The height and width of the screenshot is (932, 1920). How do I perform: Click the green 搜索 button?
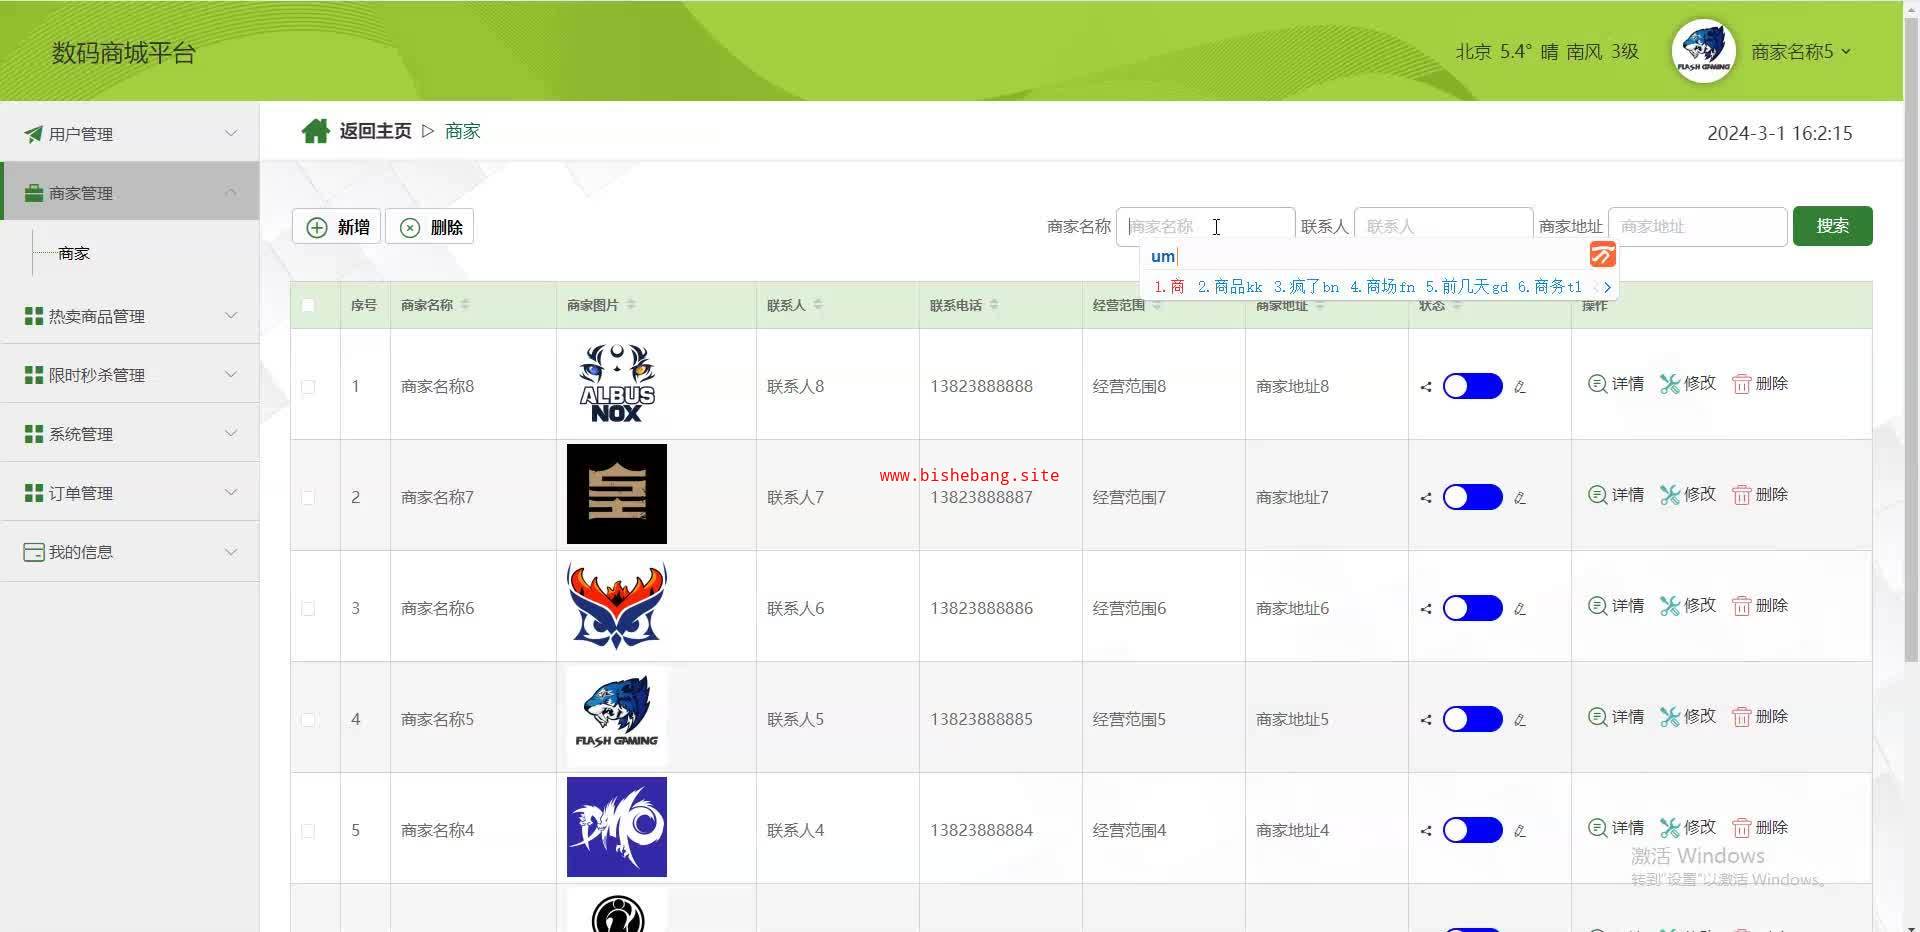click(1832, 226)
